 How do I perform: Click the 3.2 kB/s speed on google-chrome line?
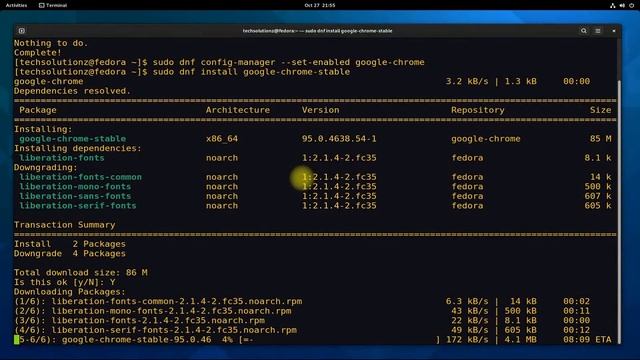pyautogui.click(x=467, y=81)
